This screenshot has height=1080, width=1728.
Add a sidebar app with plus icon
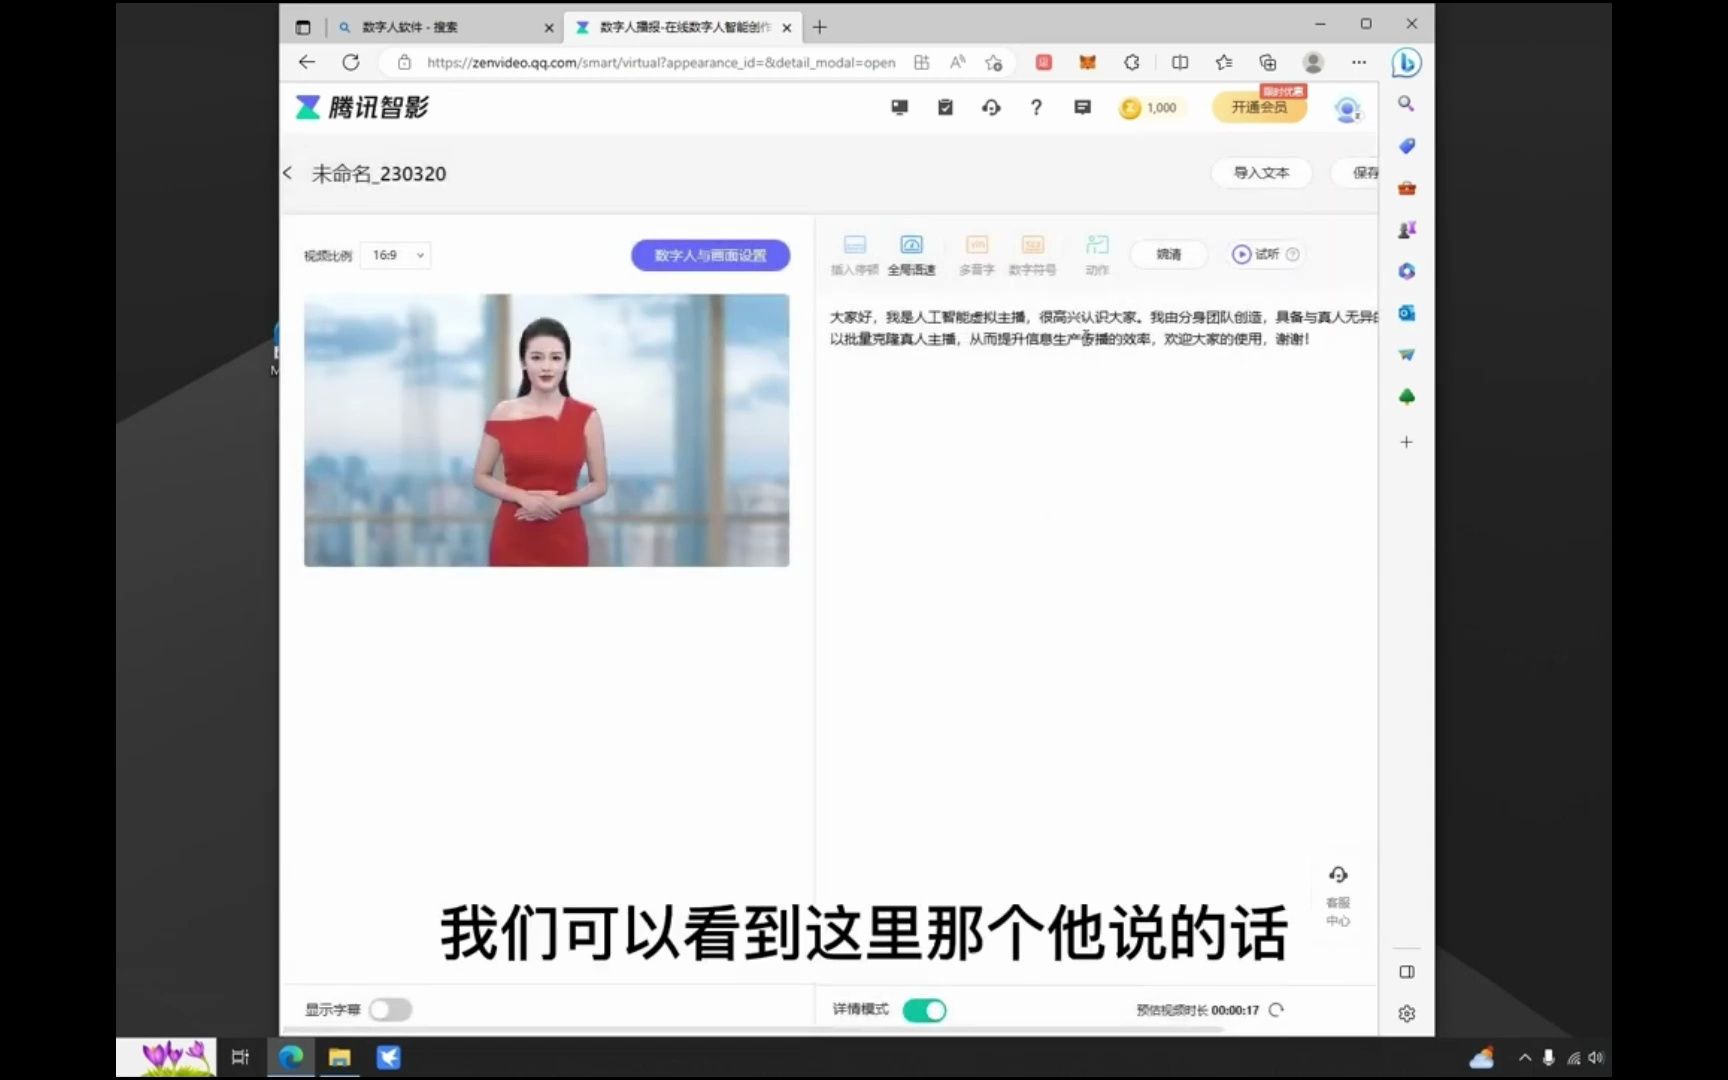point(1406,442)
